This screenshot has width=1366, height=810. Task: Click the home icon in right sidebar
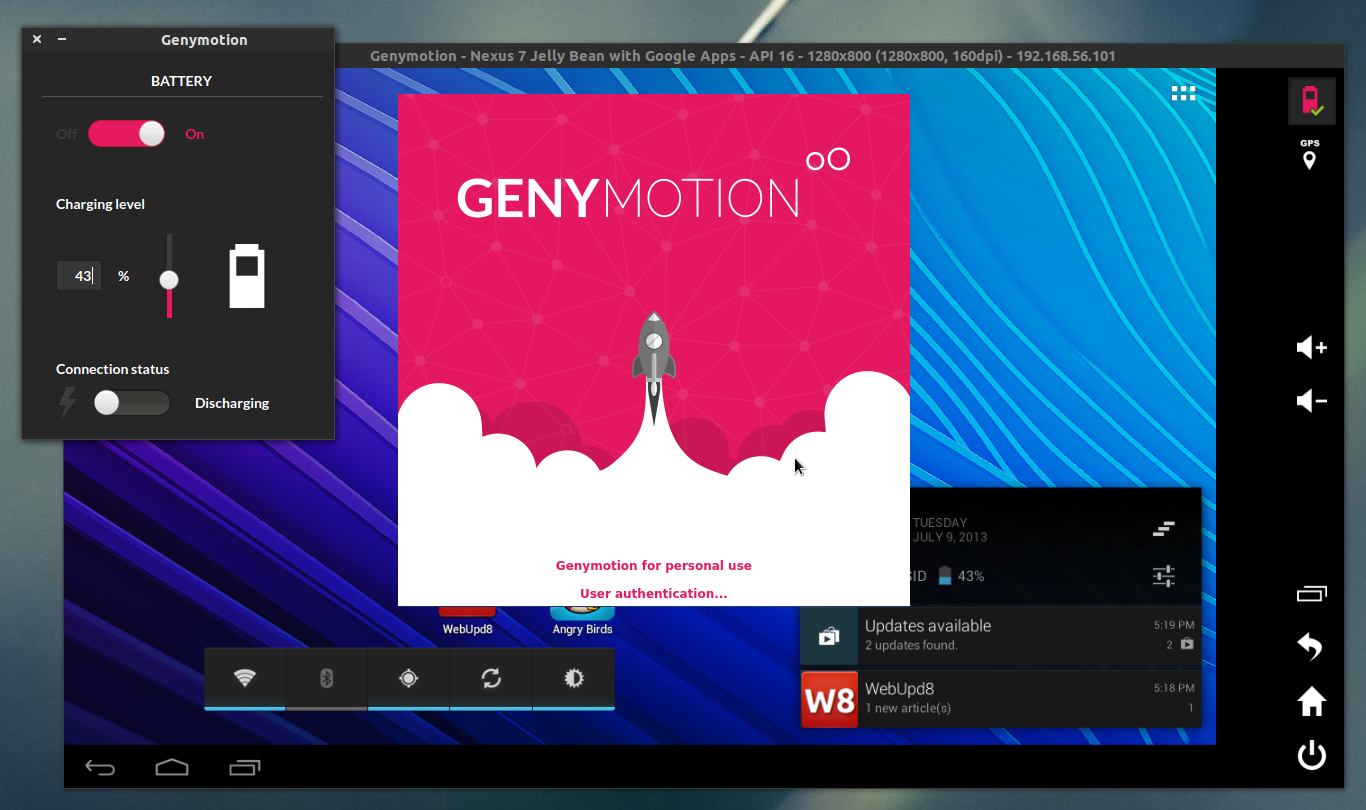click(1311, 701)
